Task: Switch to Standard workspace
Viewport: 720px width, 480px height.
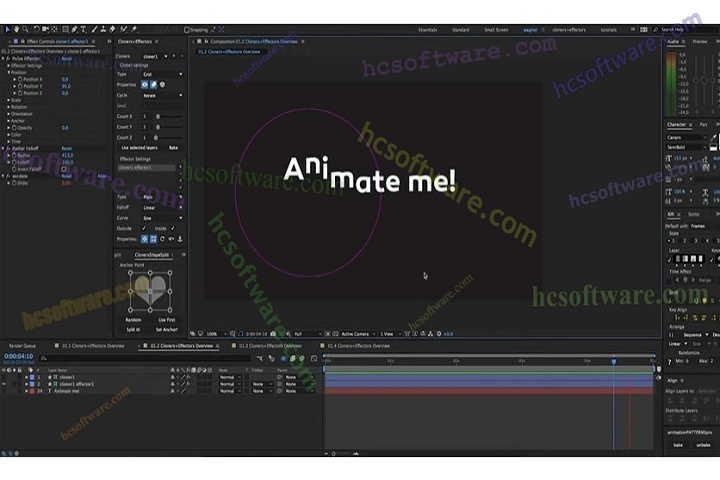Action: pyautogui.click(x=461, y=30)
